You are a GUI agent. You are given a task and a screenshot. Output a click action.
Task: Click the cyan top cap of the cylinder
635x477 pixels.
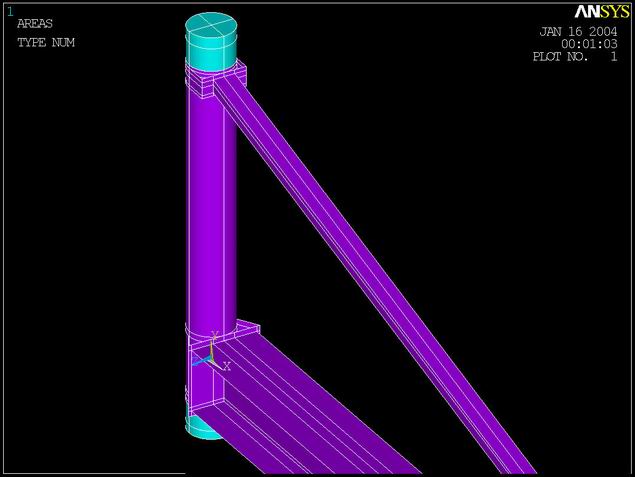pyautogui.click(x=211, y=42)
